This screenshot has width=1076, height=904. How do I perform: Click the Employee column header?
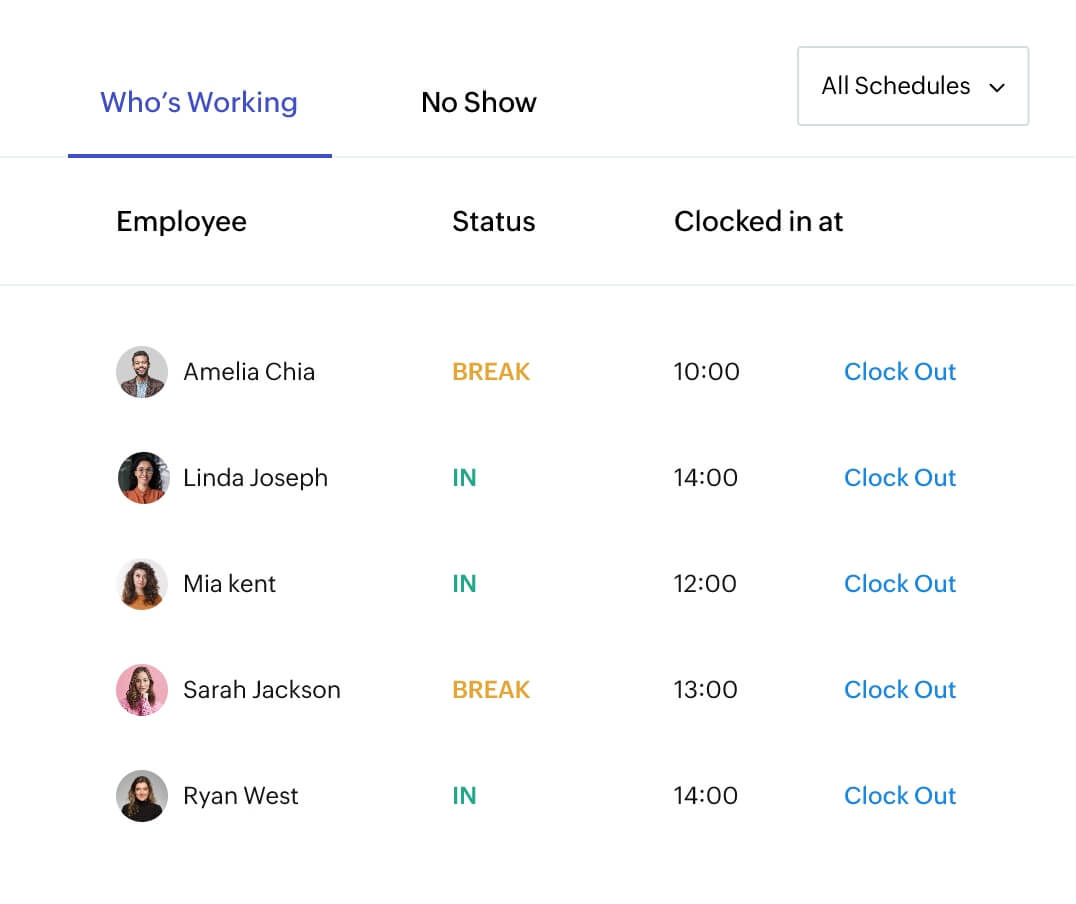181,221
